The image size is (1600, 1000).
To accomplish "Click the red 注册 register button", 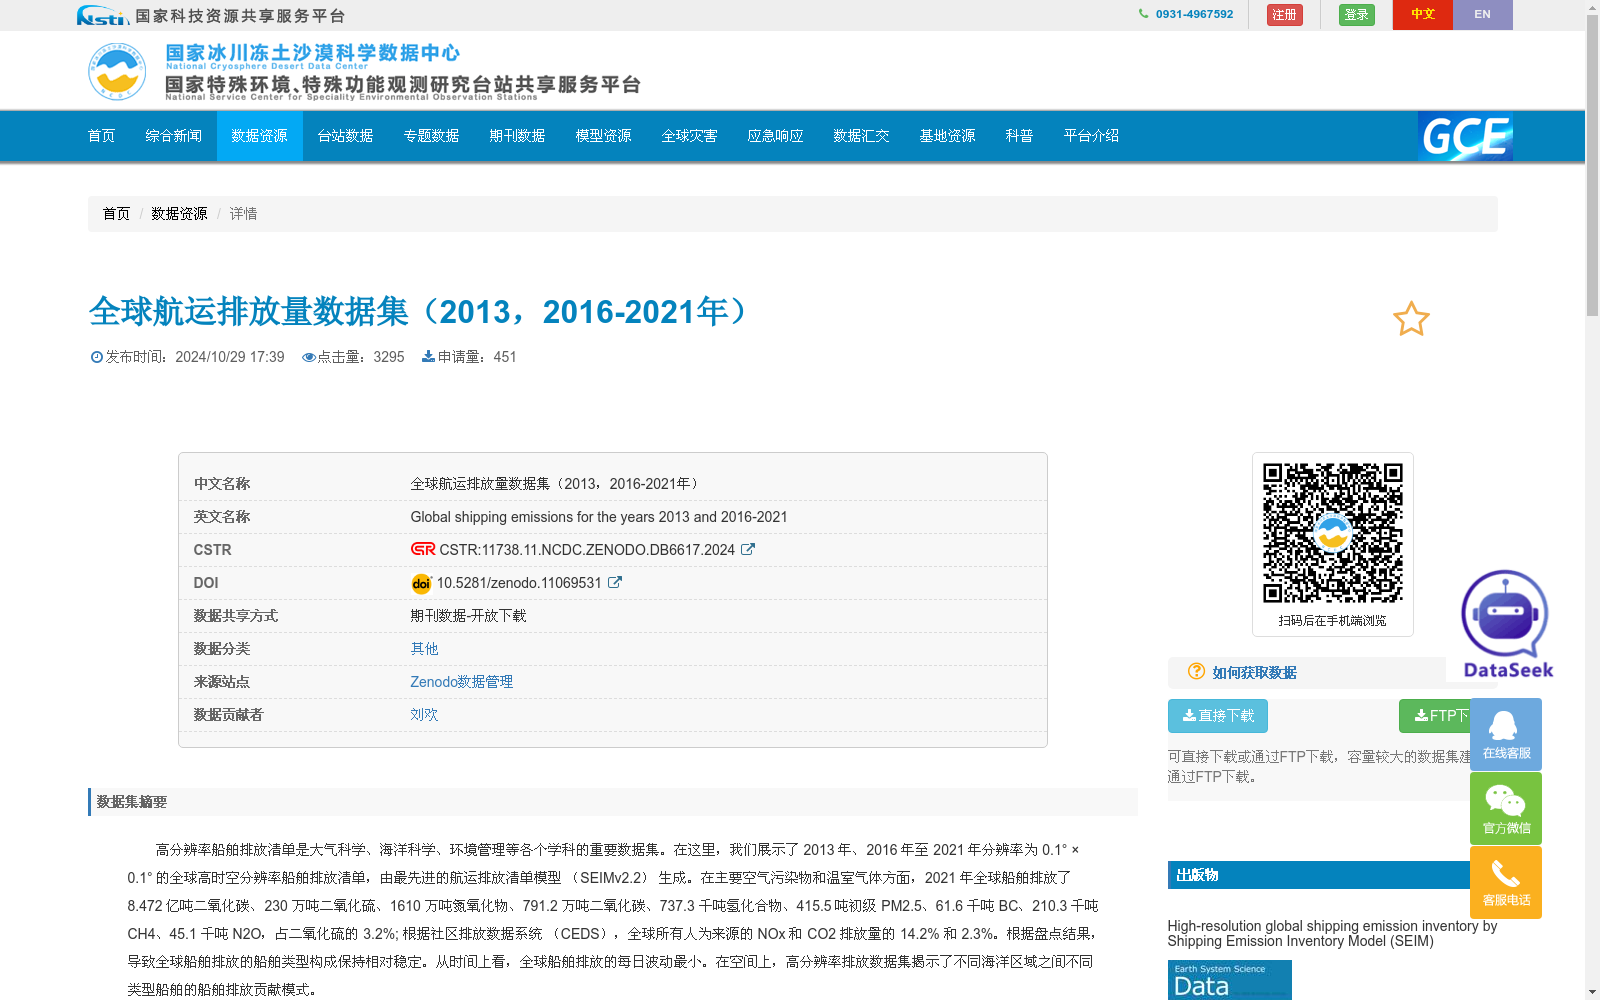I will [x=1285, y=15].
